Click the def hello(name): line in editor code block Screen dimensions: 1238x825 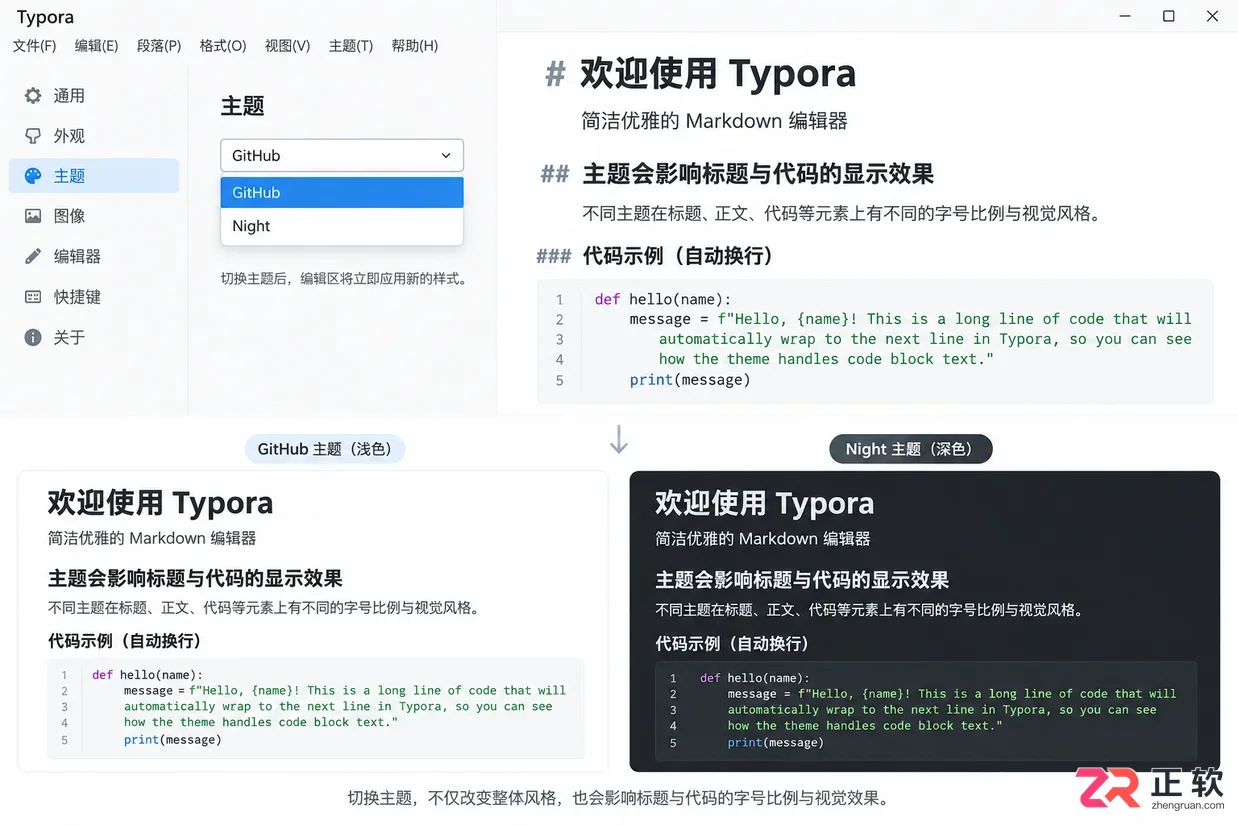pos(663,299)
